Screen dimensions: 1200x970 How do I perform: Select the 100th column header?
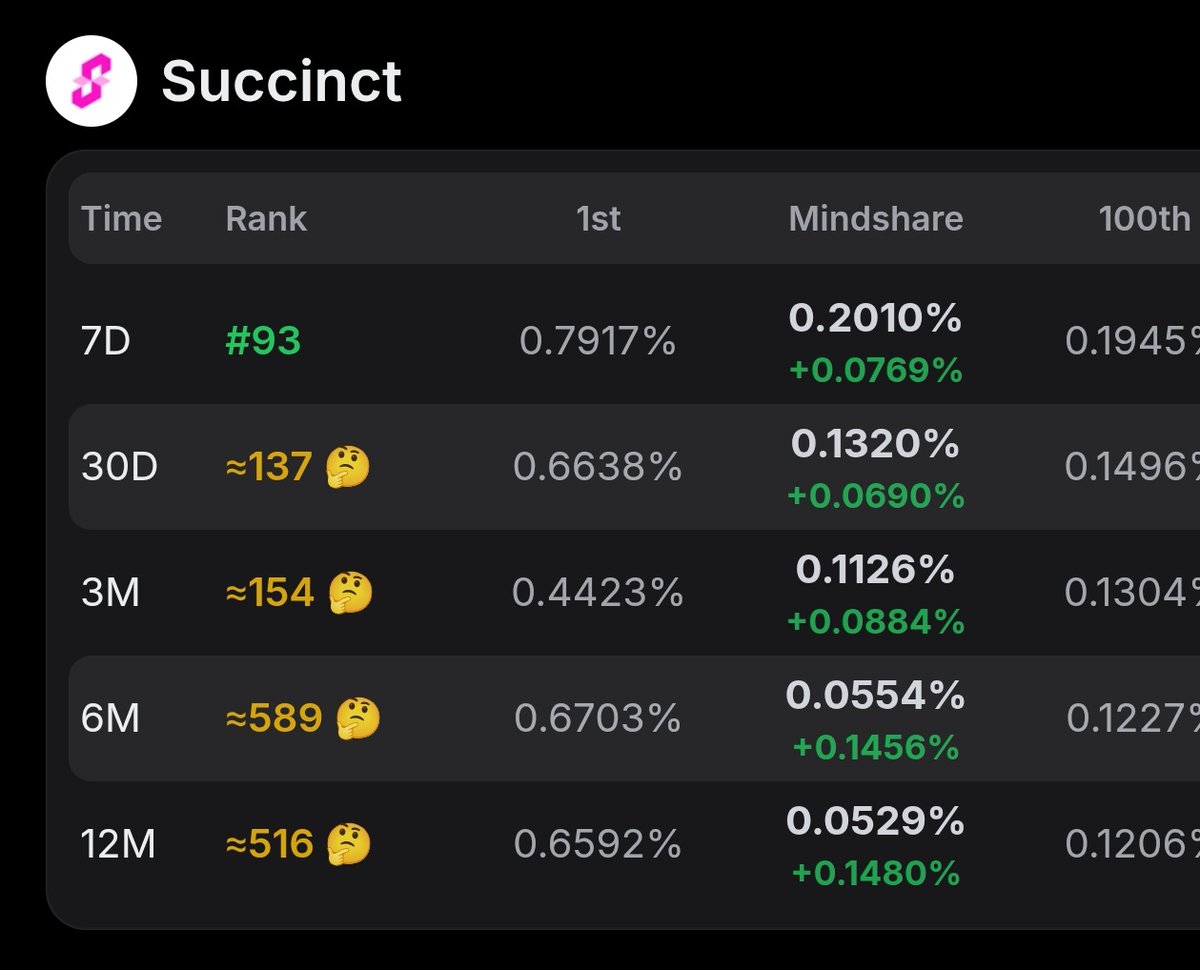(1145, 218)
